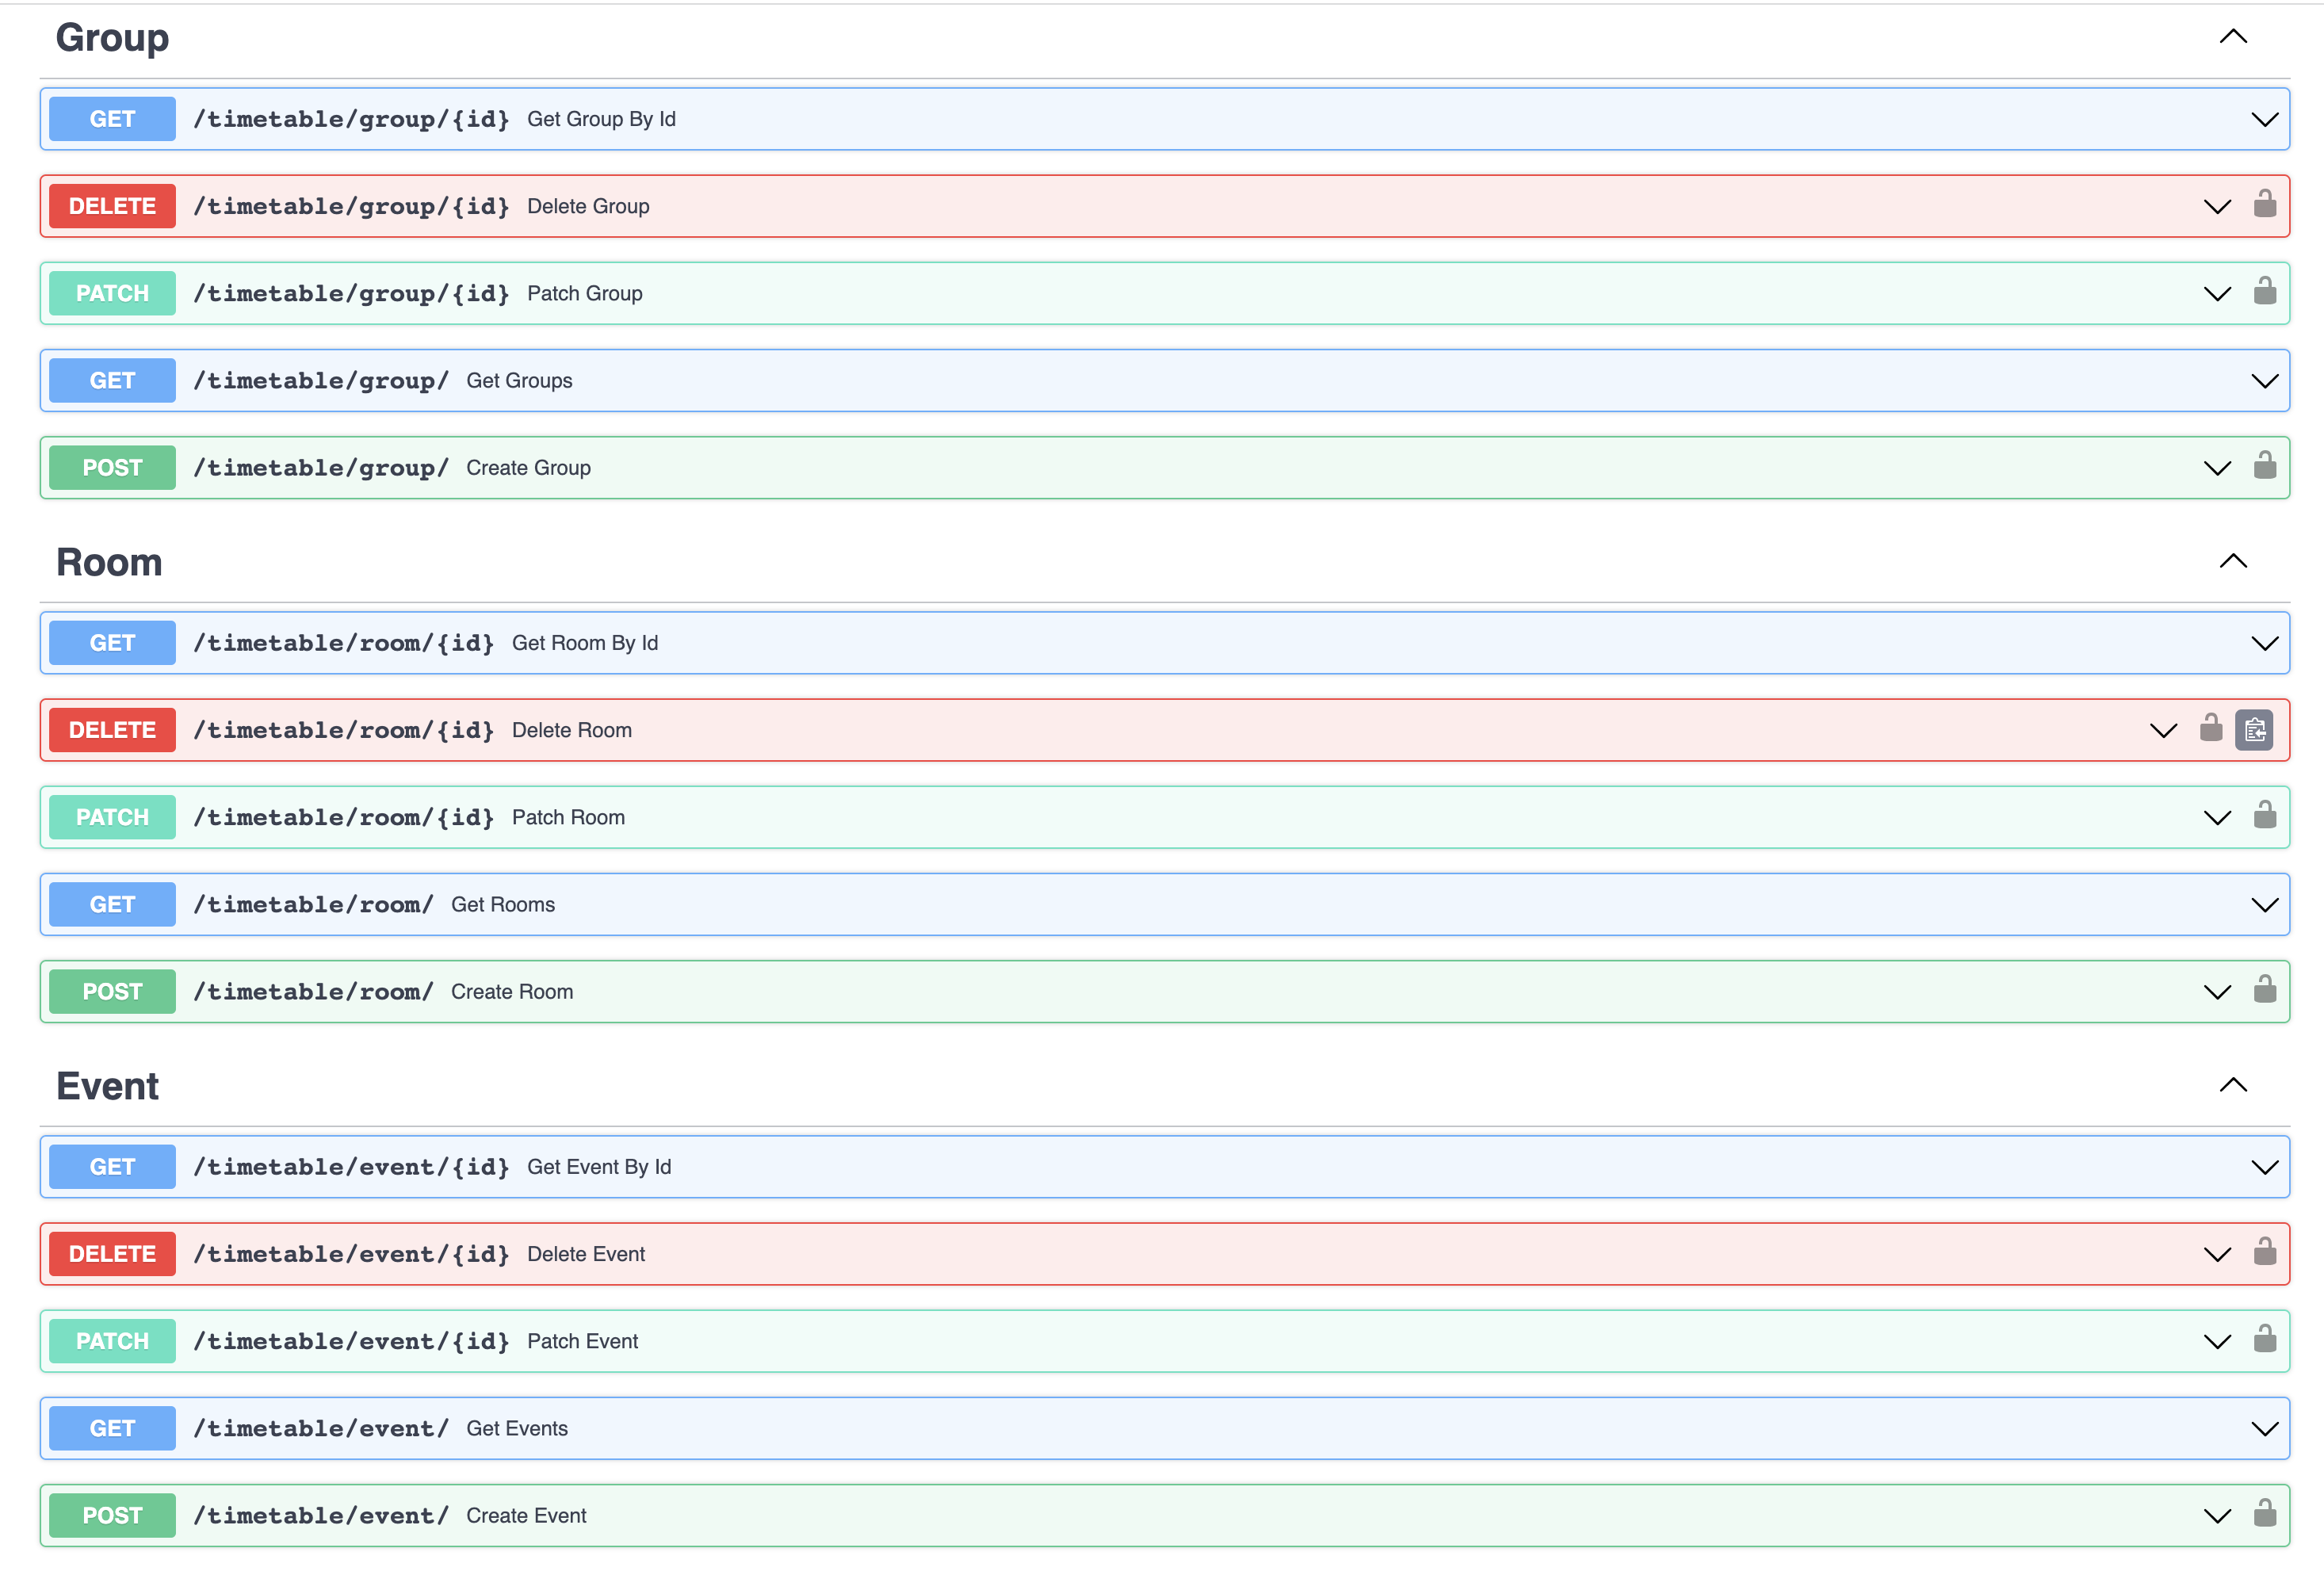
Task: Click authorization lock on Patch Group
Action: 2264,292
